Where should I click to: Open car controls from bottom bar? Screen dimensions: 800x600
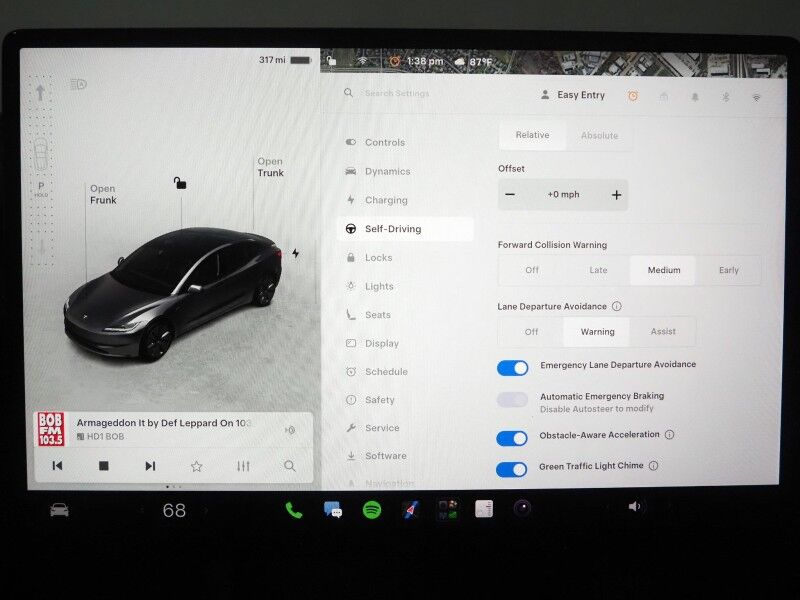click(x=60, y=509)
